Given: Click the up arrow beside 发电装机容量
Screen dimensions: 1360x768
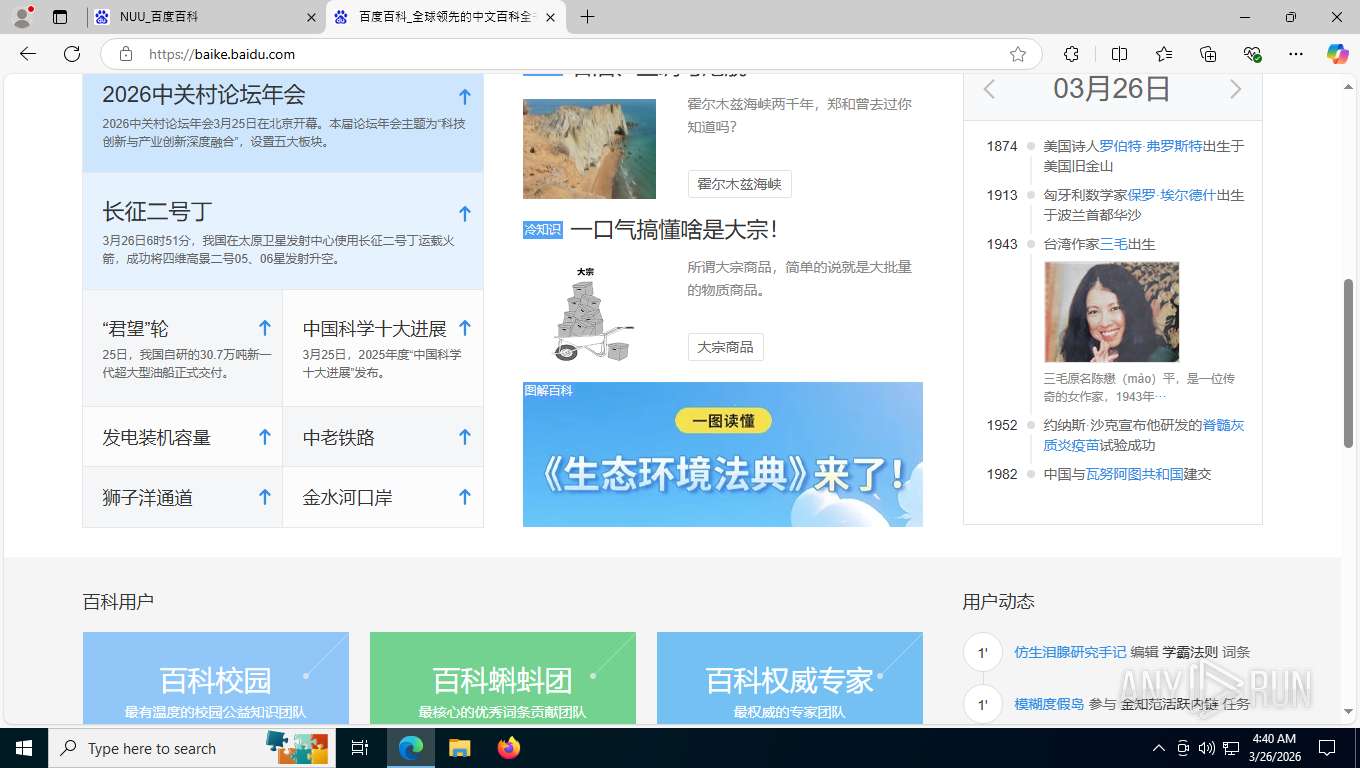Looking at the screenshot, I should 264,437.
